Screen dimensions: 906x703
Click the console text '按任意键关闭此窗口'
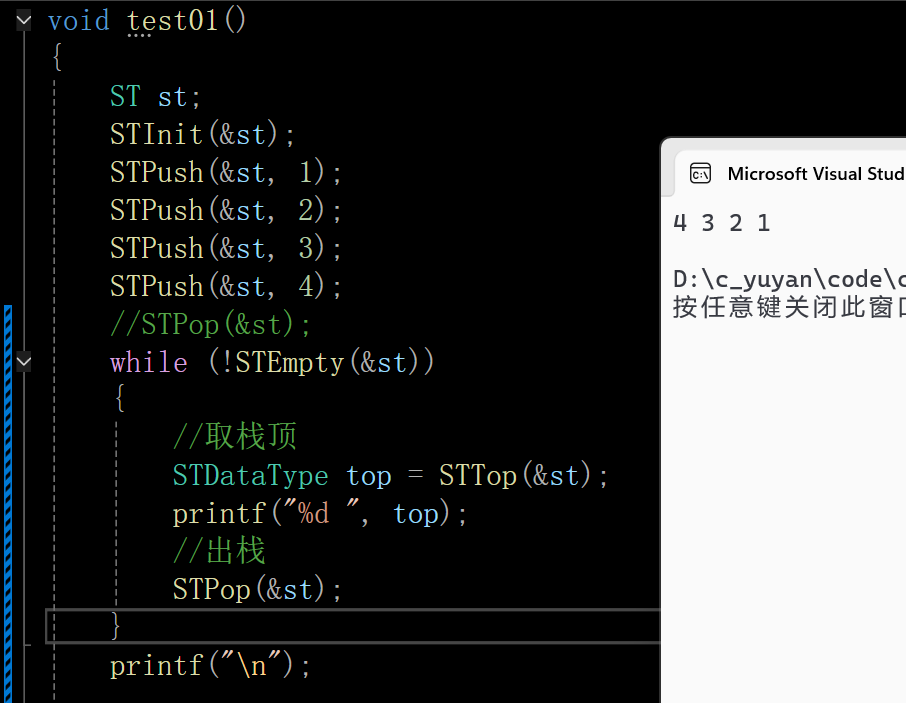(789, 307)
